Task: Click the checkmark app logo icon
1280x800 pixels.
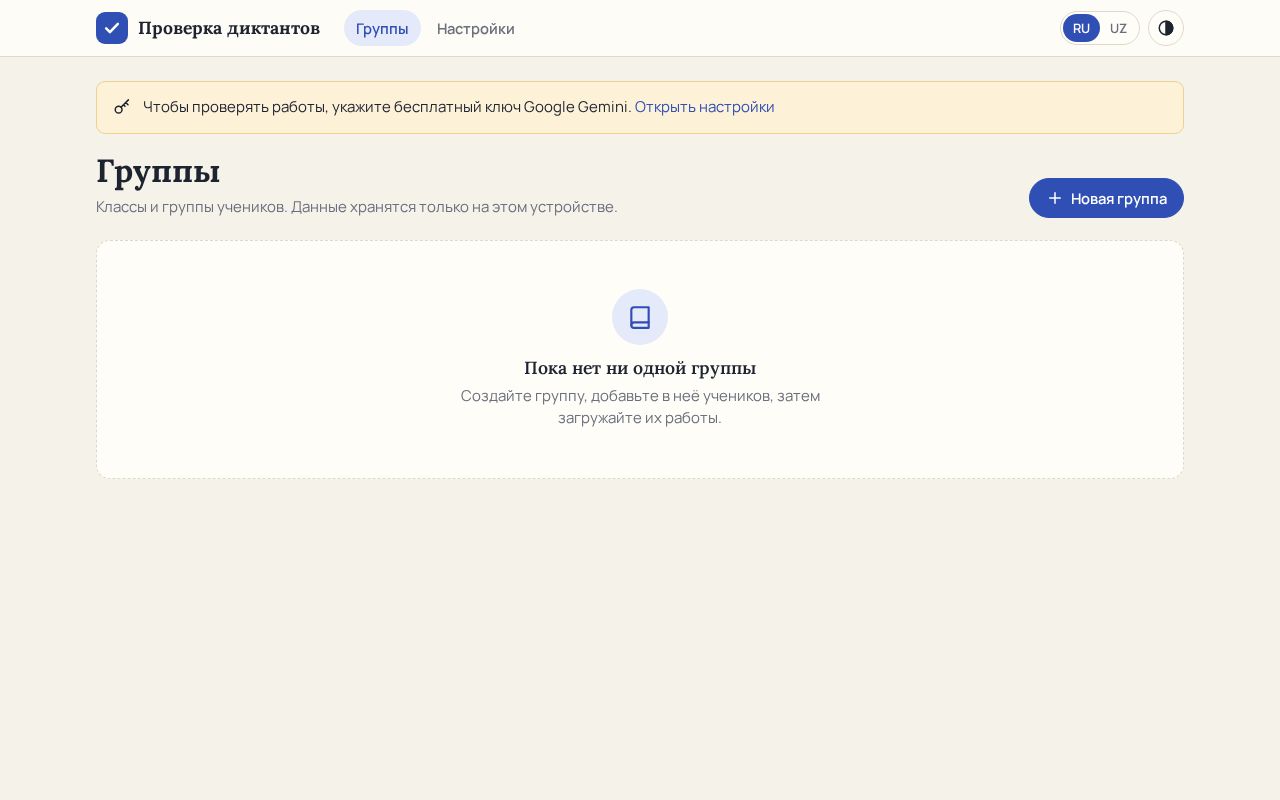Action: coord(112,28)
